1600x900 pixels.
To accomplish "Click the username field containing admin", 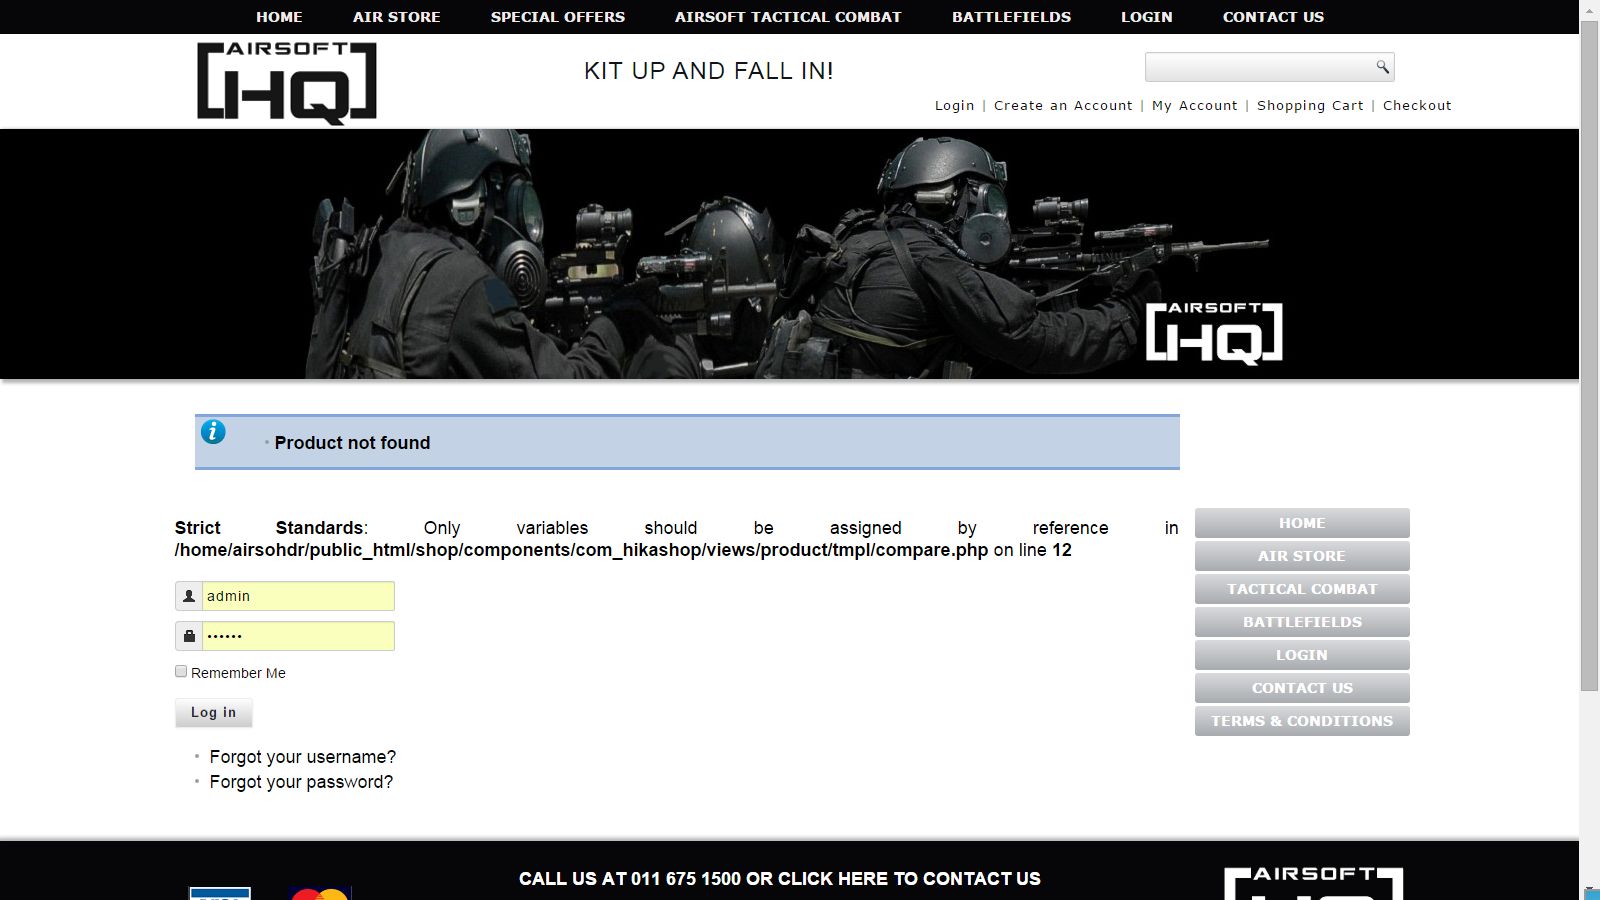I will coord(298,596).
